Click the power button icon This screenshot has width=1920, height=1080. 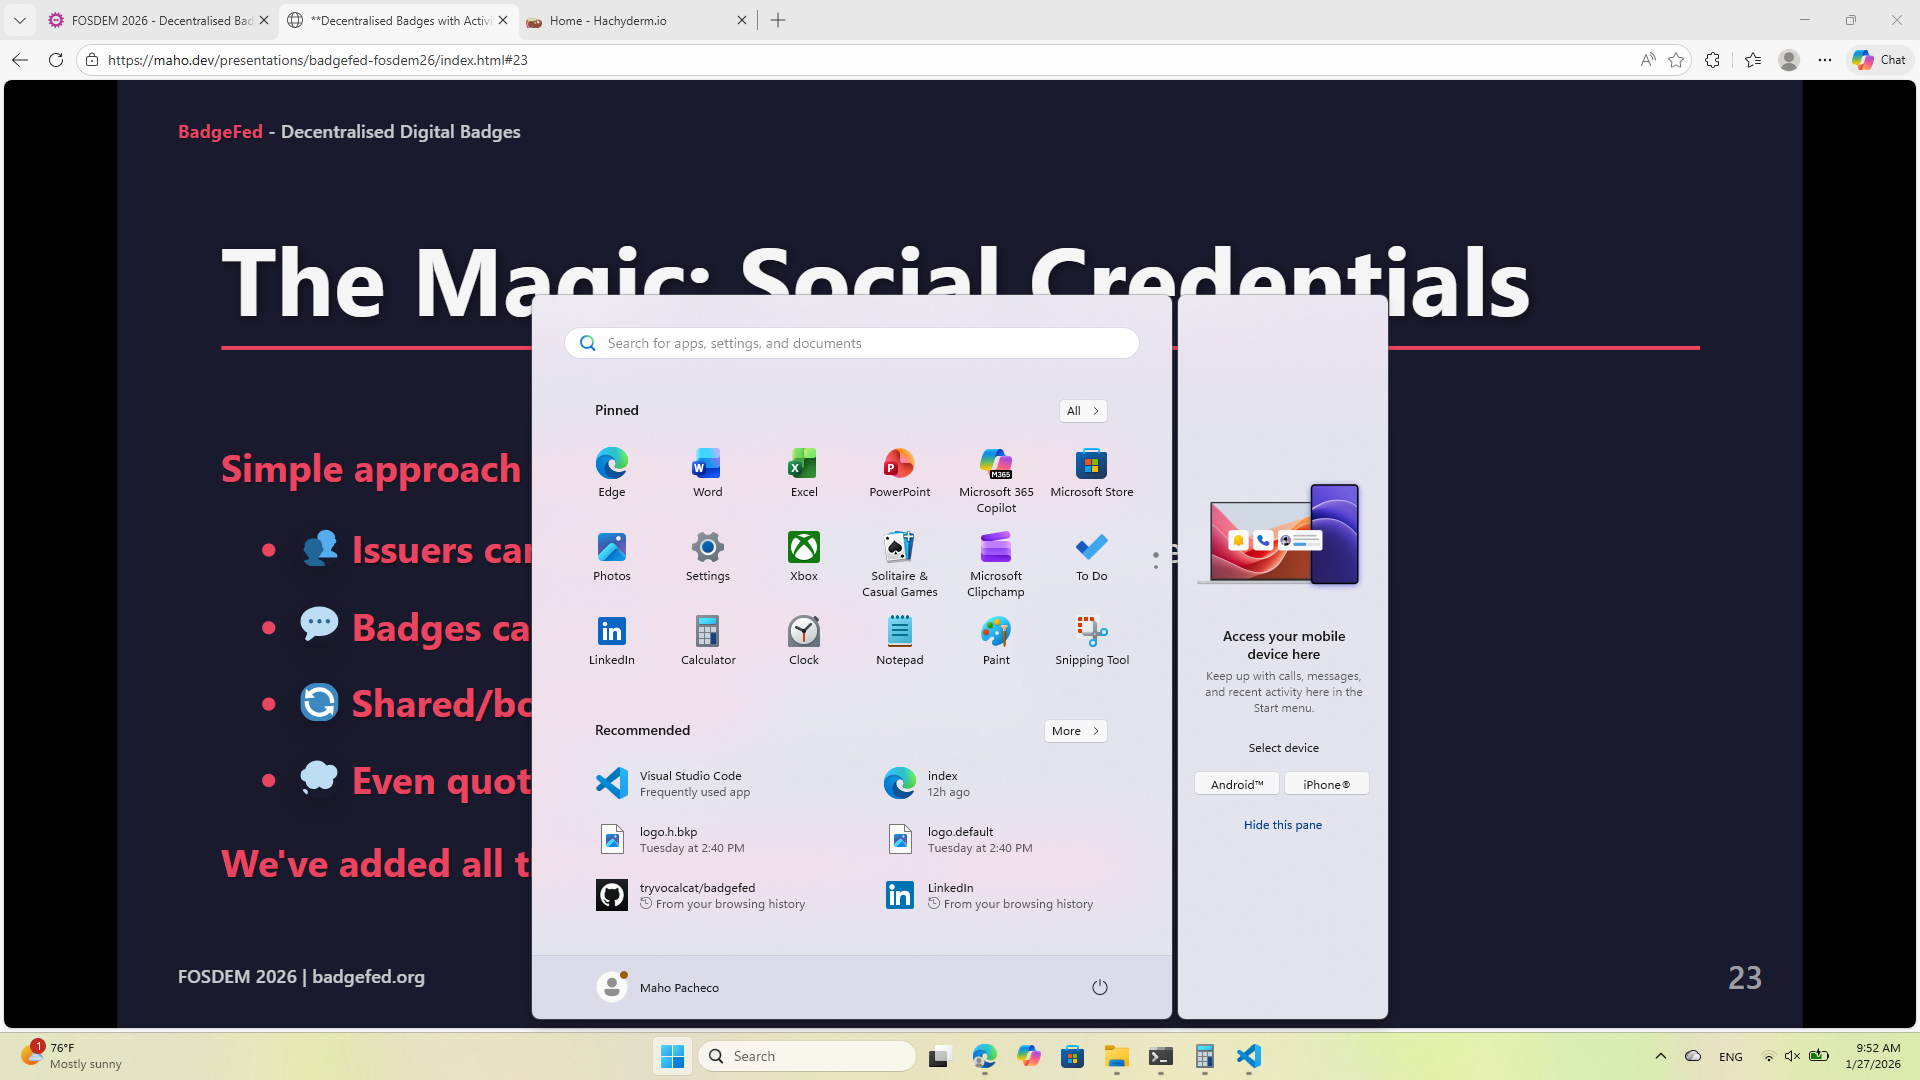(x=1099, y=987)
